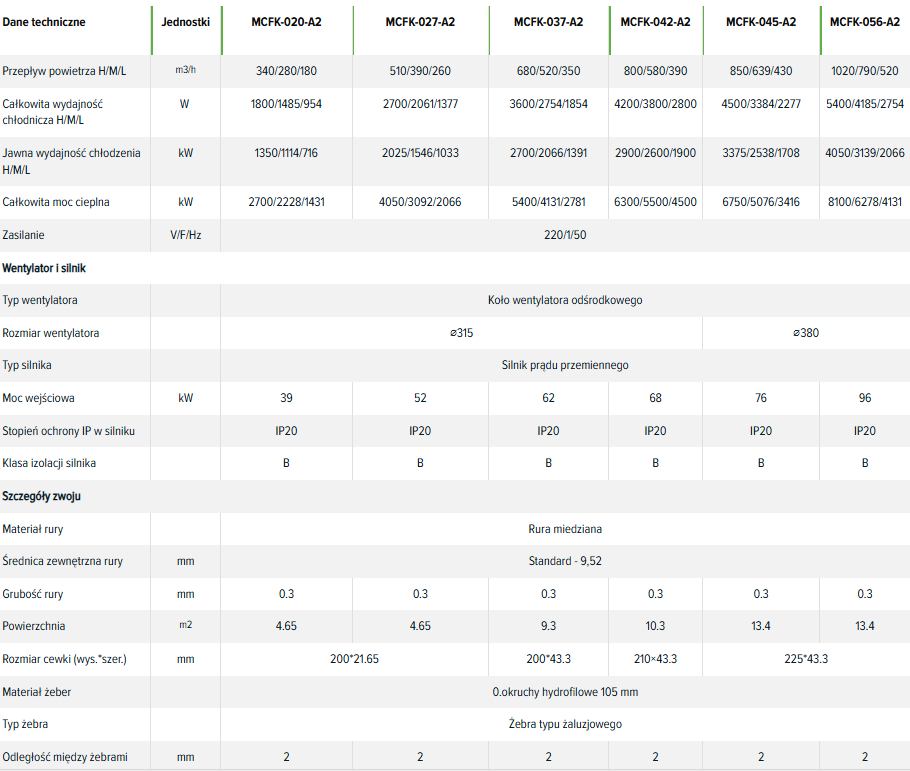The image size is (910, 771).
Task: Select the V/F/Hz unit cell
Action: 185,235
